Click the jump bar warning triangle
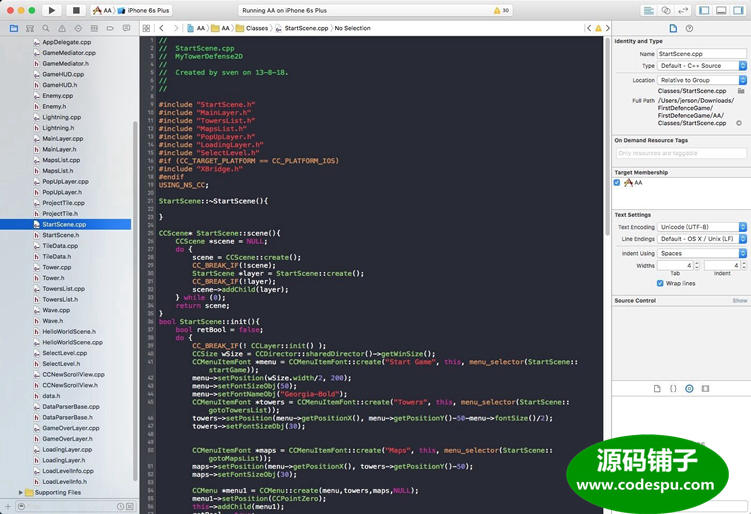This screenshot has width=751, height=514. [x=598, y=28]
